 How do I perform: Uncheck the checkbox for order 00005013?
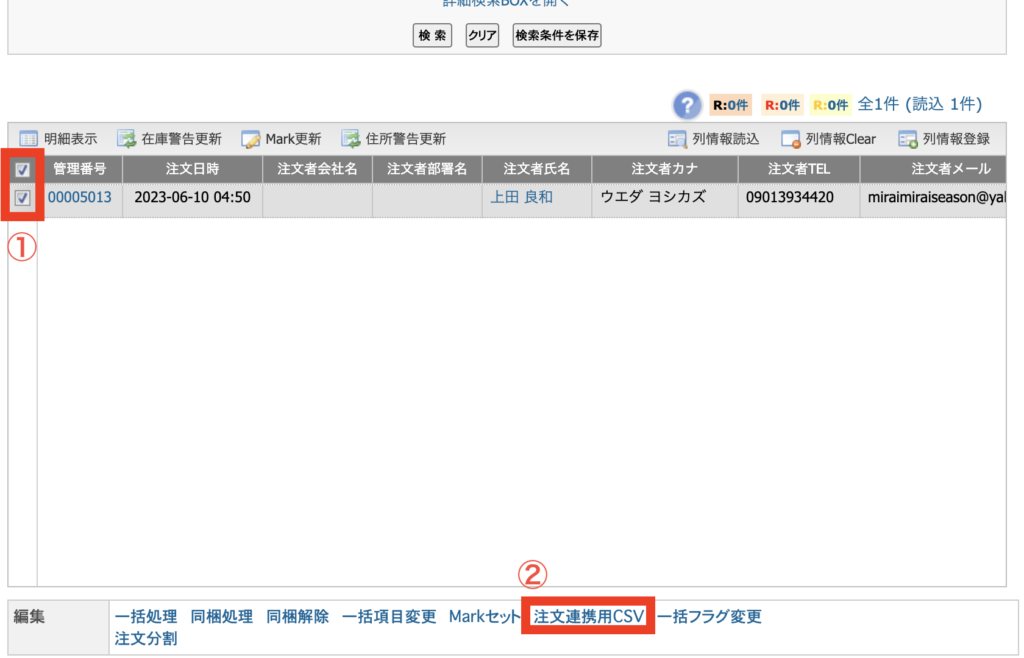(22, 198)
